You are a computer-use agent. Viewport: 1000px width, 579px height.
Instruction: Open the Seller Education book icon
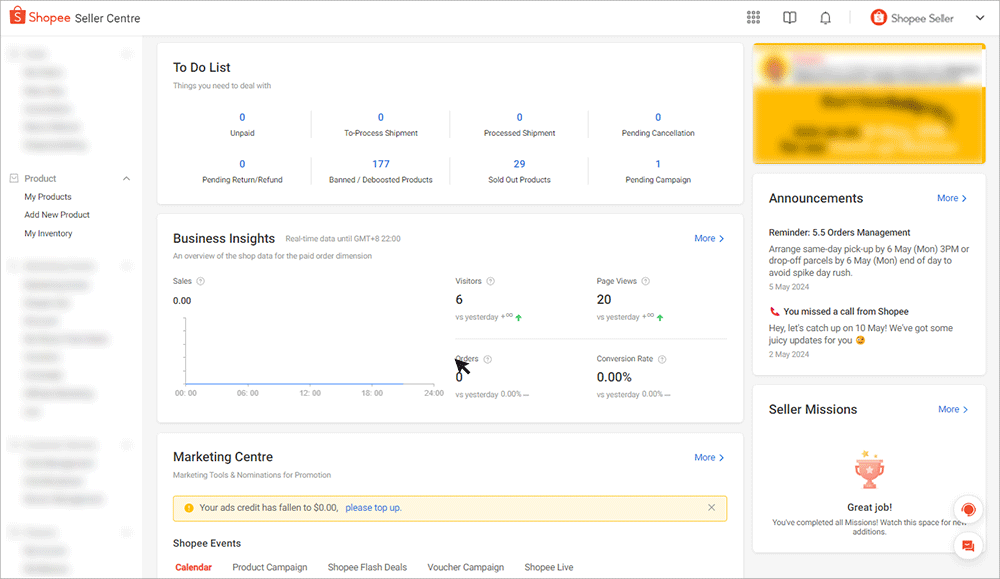tap(789, 18)
